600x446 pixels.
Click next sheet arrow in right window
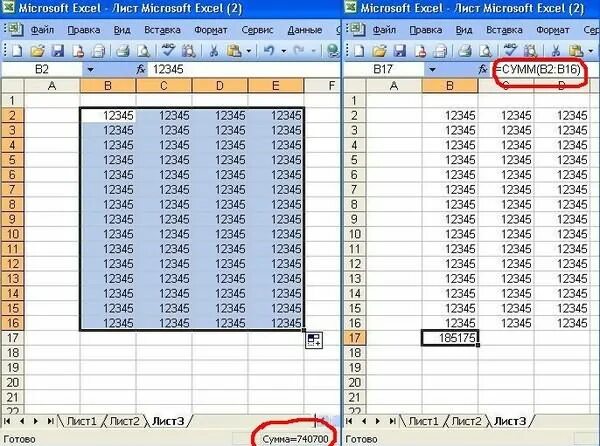(378, 421)
